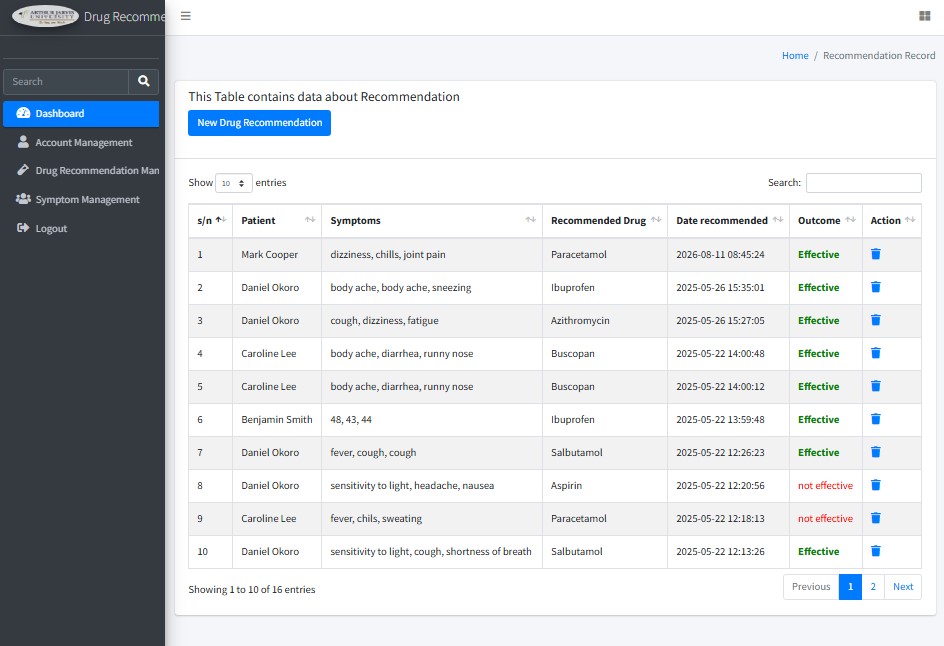
Task: Click the sidebar search magnifier button
Action: [x=143, y=81]
